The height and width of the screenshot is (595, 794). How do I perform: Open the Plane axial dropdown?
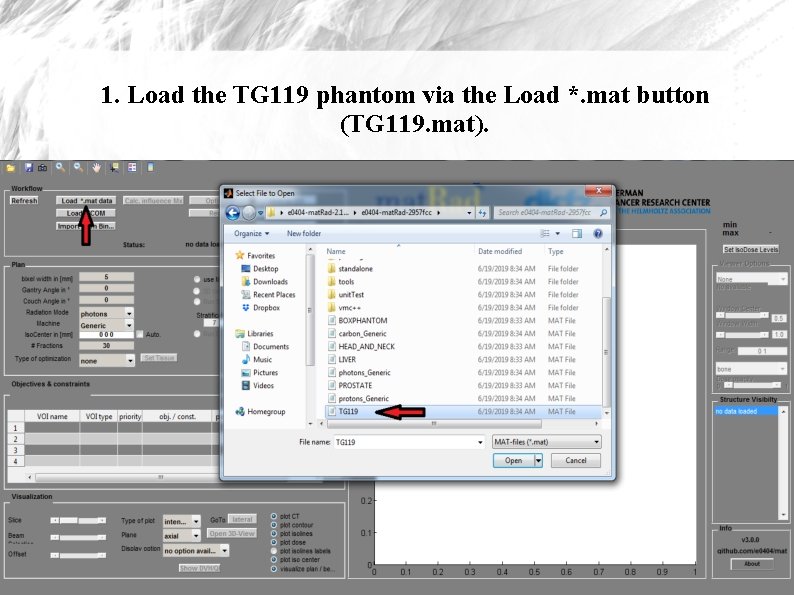click(182, 535)
